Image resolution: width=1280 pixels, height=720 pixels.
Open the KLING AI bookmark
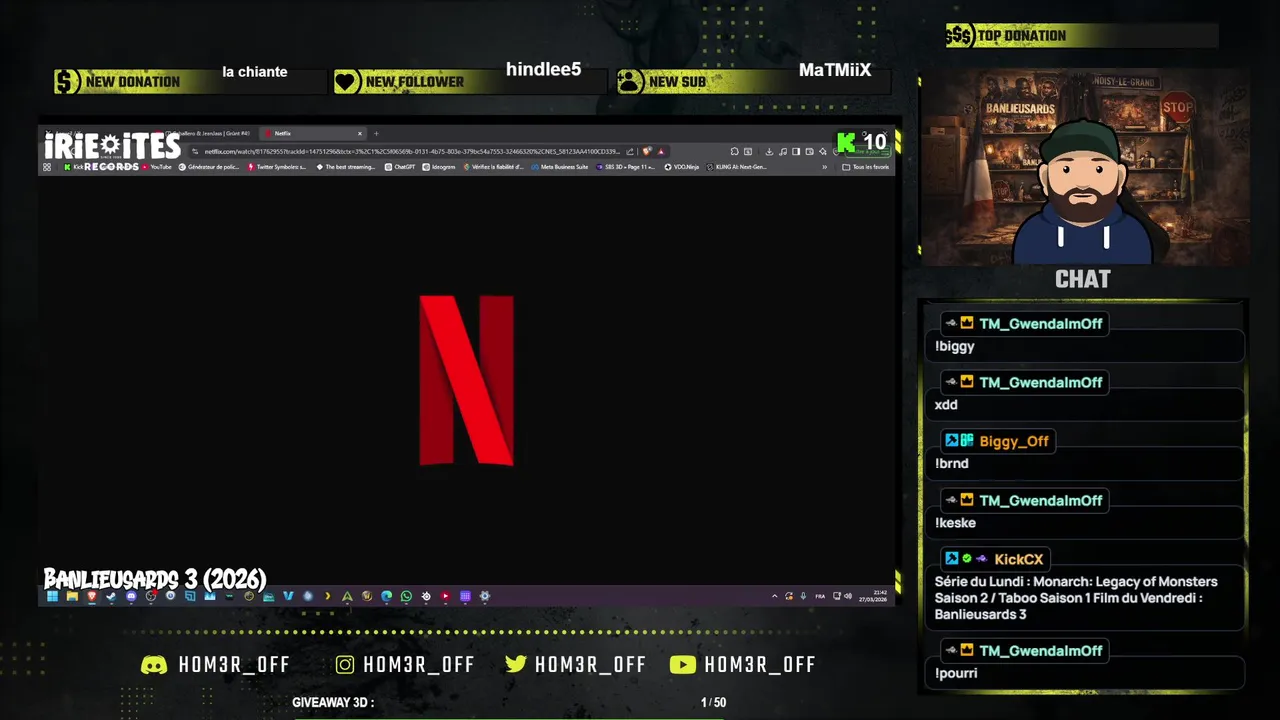click(x=736, y=167)
